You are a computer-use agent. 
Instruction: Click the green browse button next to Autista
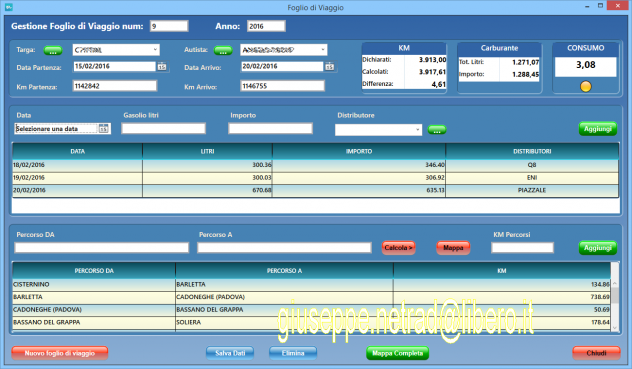[223, 50]
